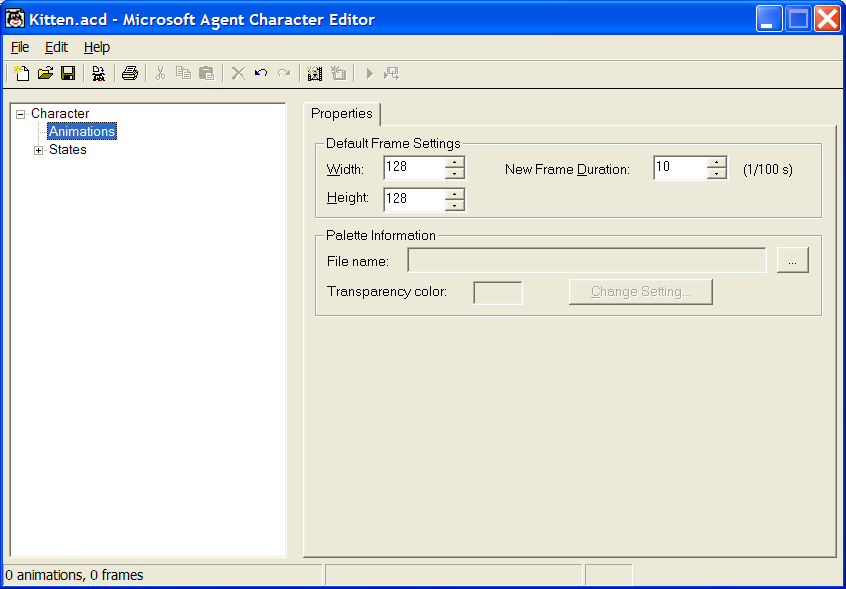Switch to the Properties tab
The image size is (846, 589).
(x=341, y=114)
